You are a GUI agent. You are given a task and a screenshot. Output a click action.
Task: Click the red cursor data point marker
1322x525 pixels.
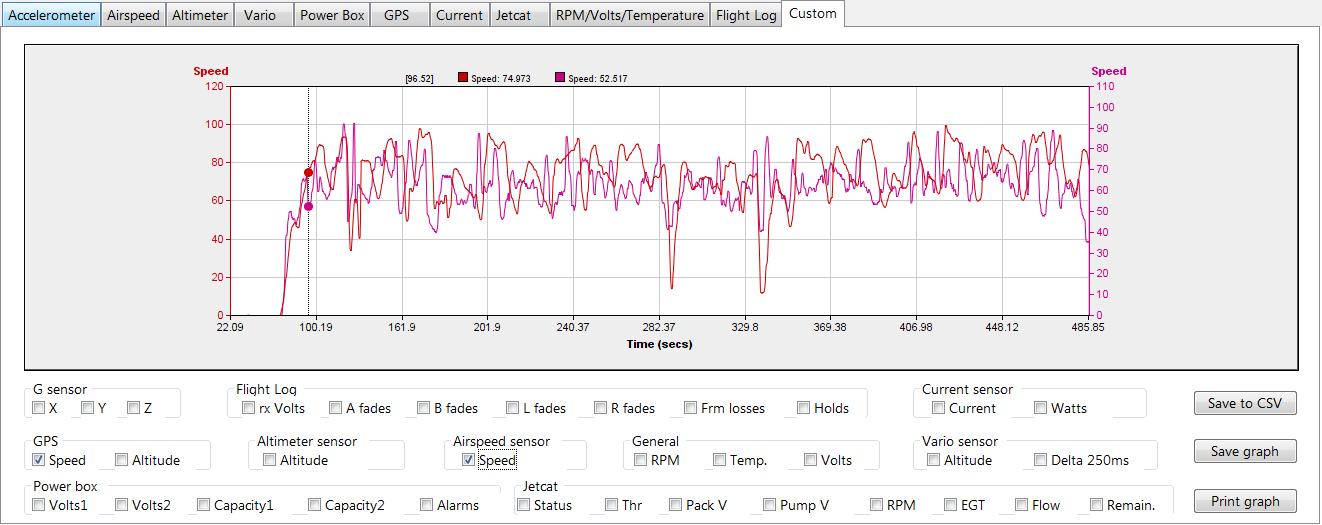point(308,173)
